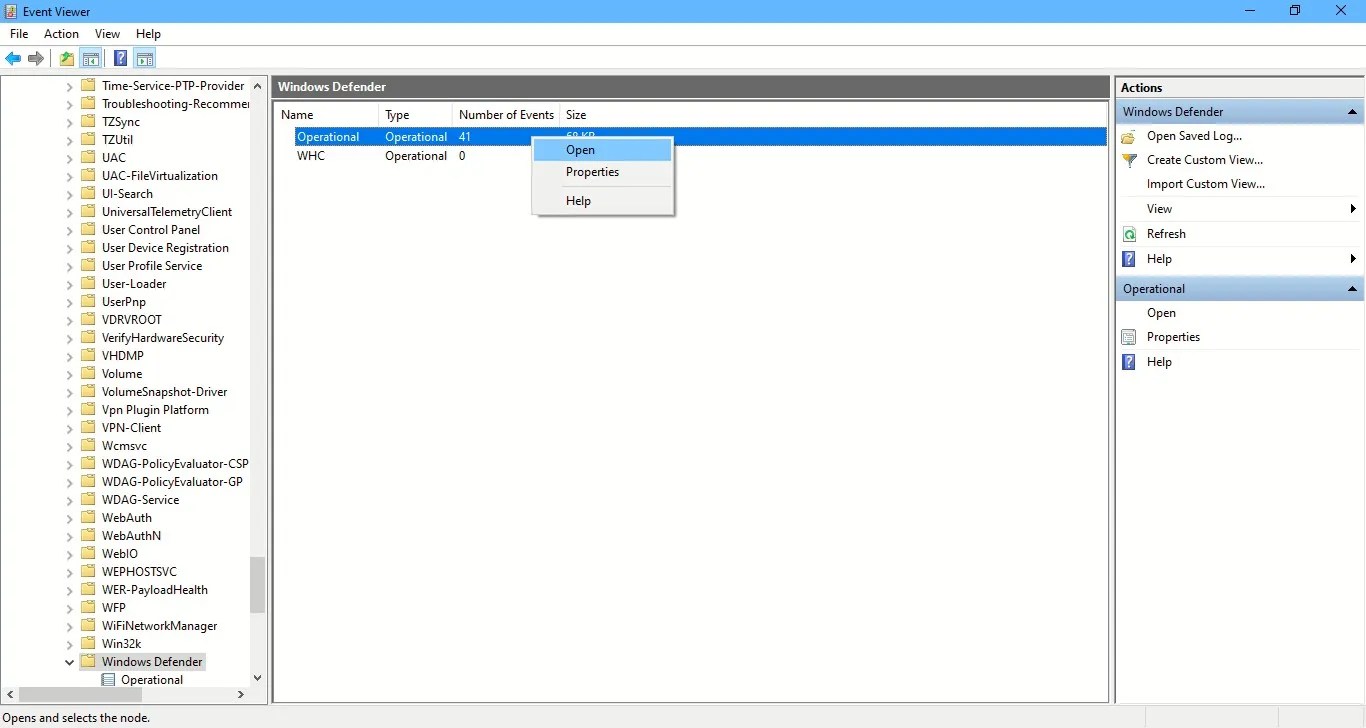Image resolution: width=1366 pixels, height=728 pixels.
Task: Click the Back navigation arrow
Action: (x=13, y=58)
